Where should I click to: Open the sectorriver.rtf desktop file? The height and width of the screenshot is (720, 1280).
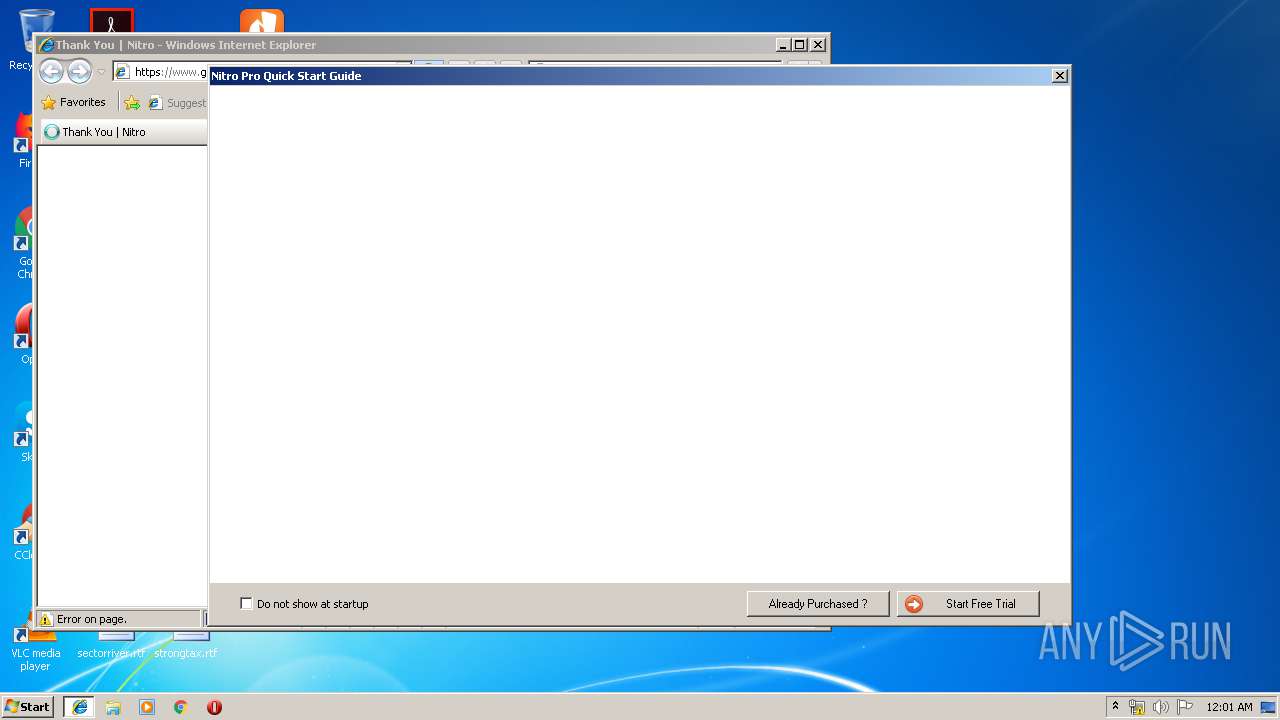(111, 646)
